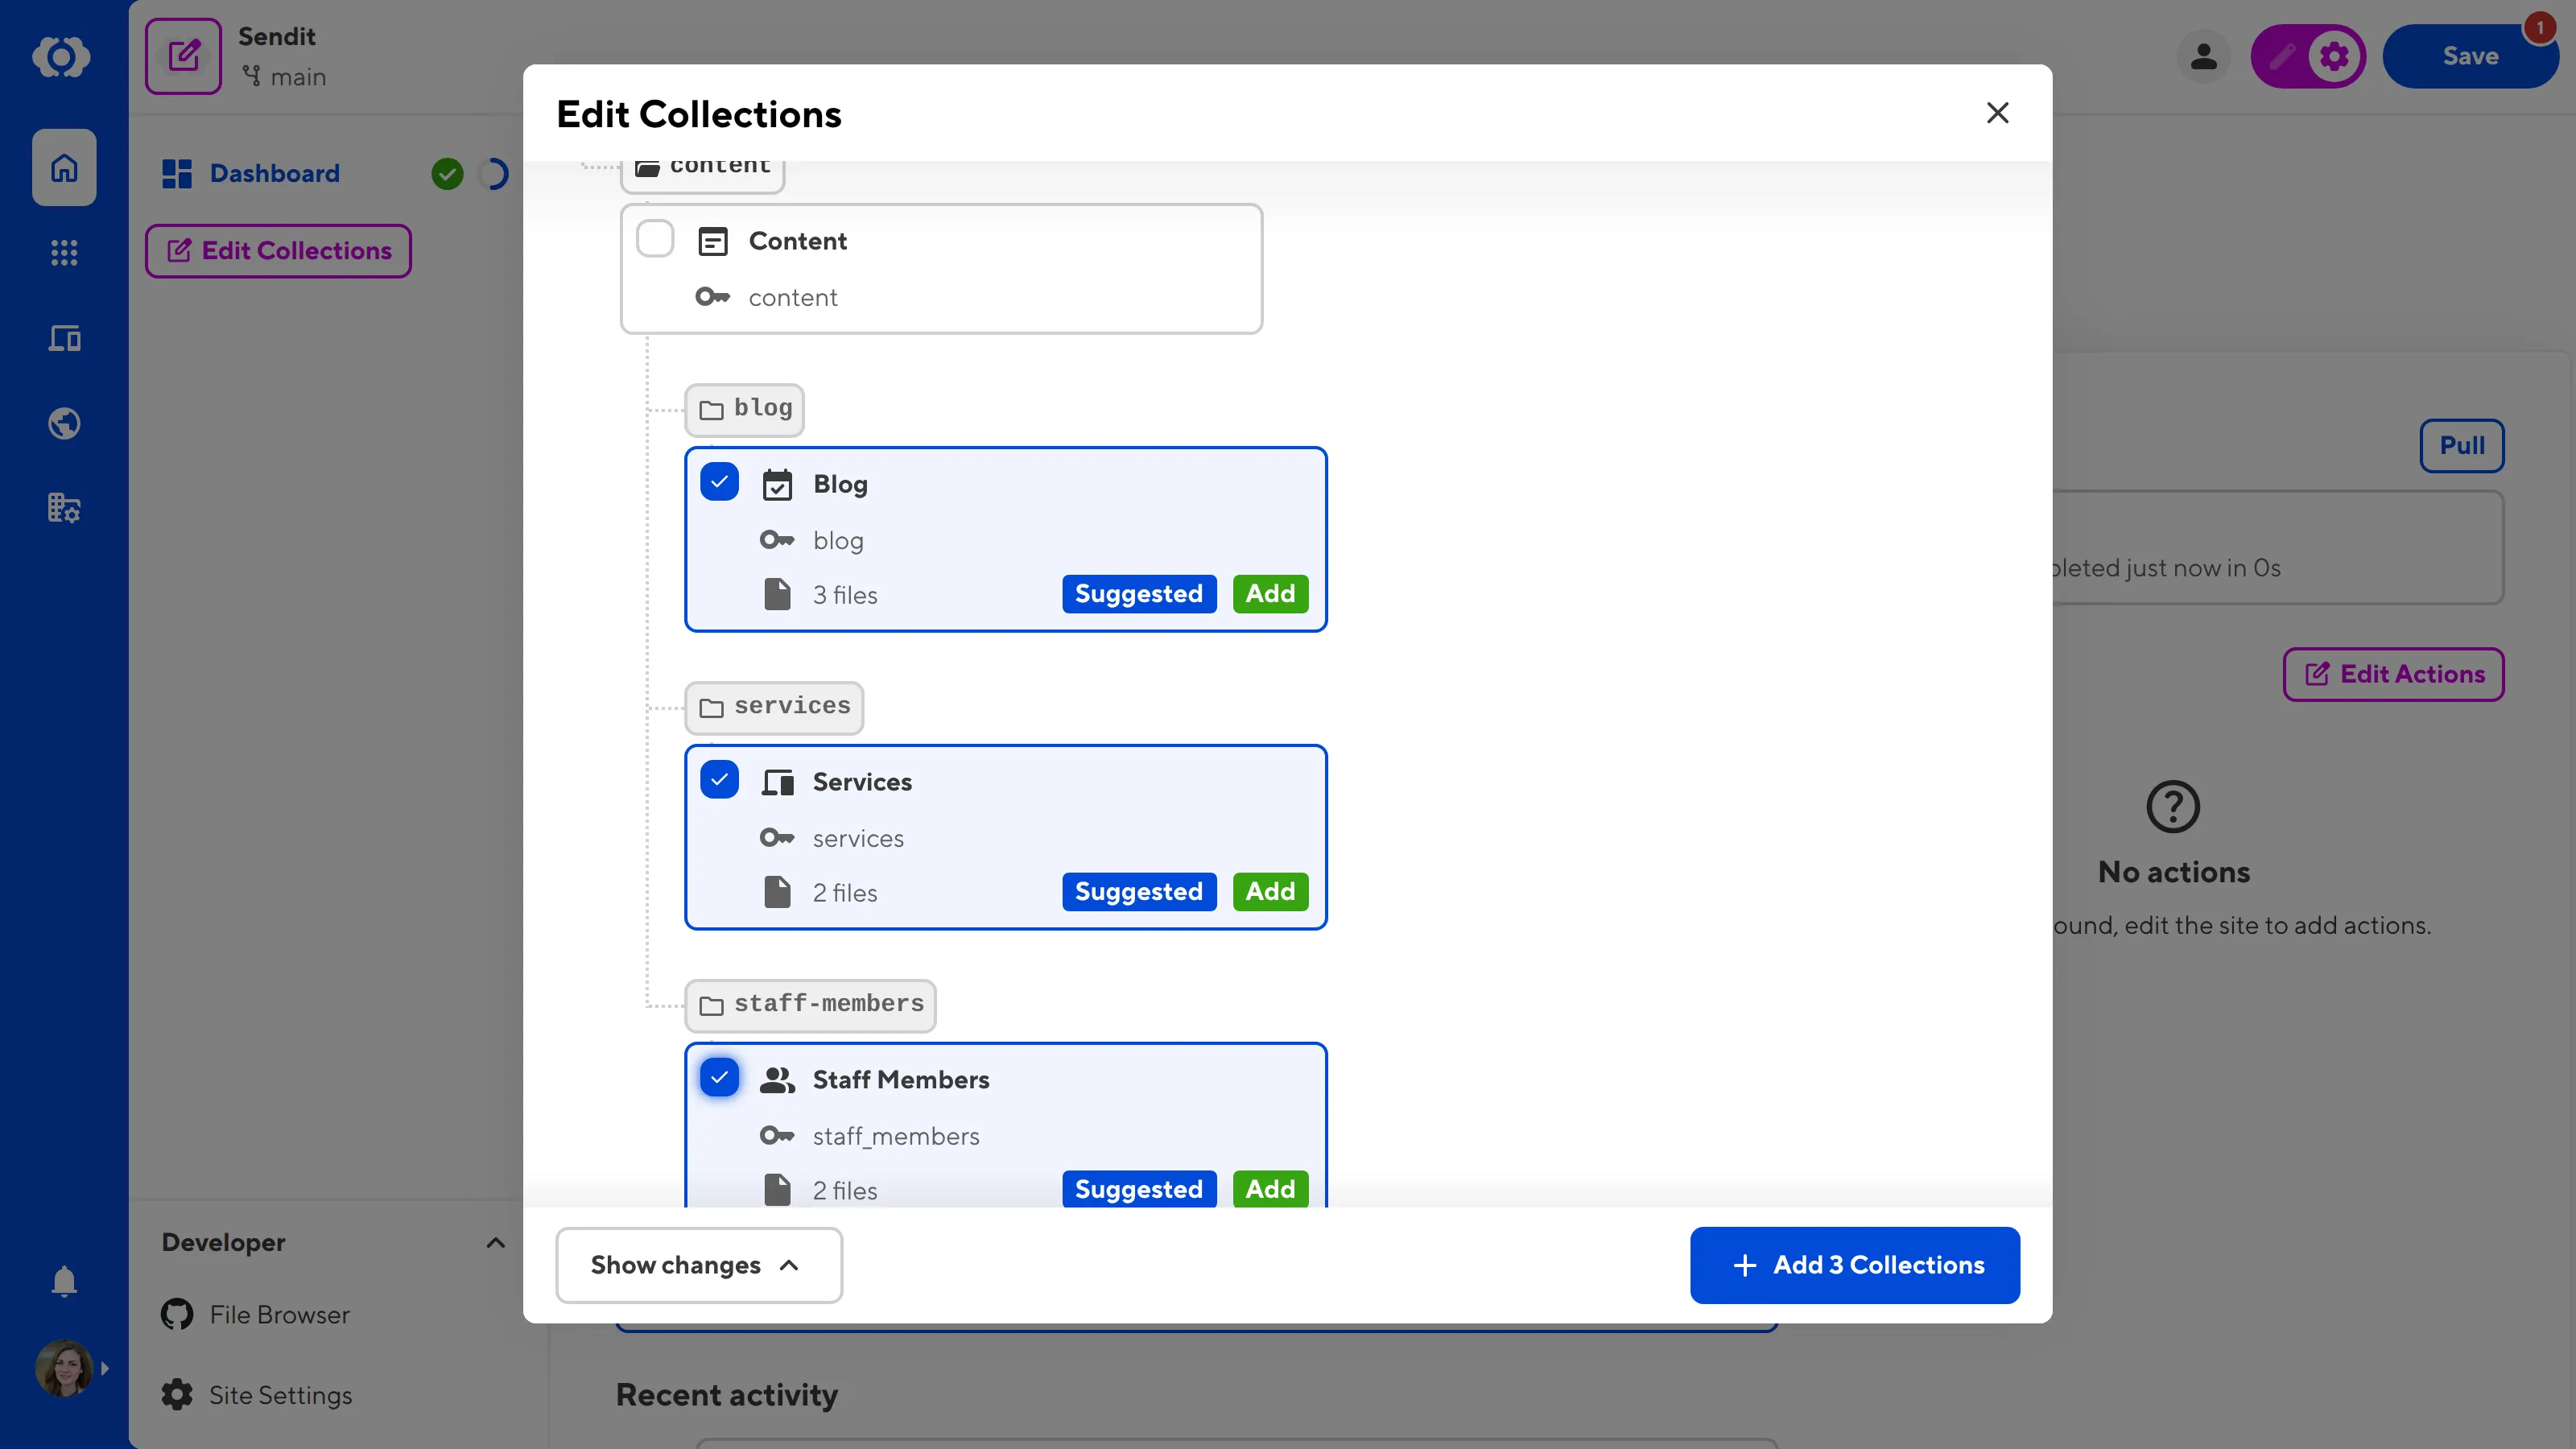Click the Pull button
2576x1449 pixels.
click(x=2461, y=445)
